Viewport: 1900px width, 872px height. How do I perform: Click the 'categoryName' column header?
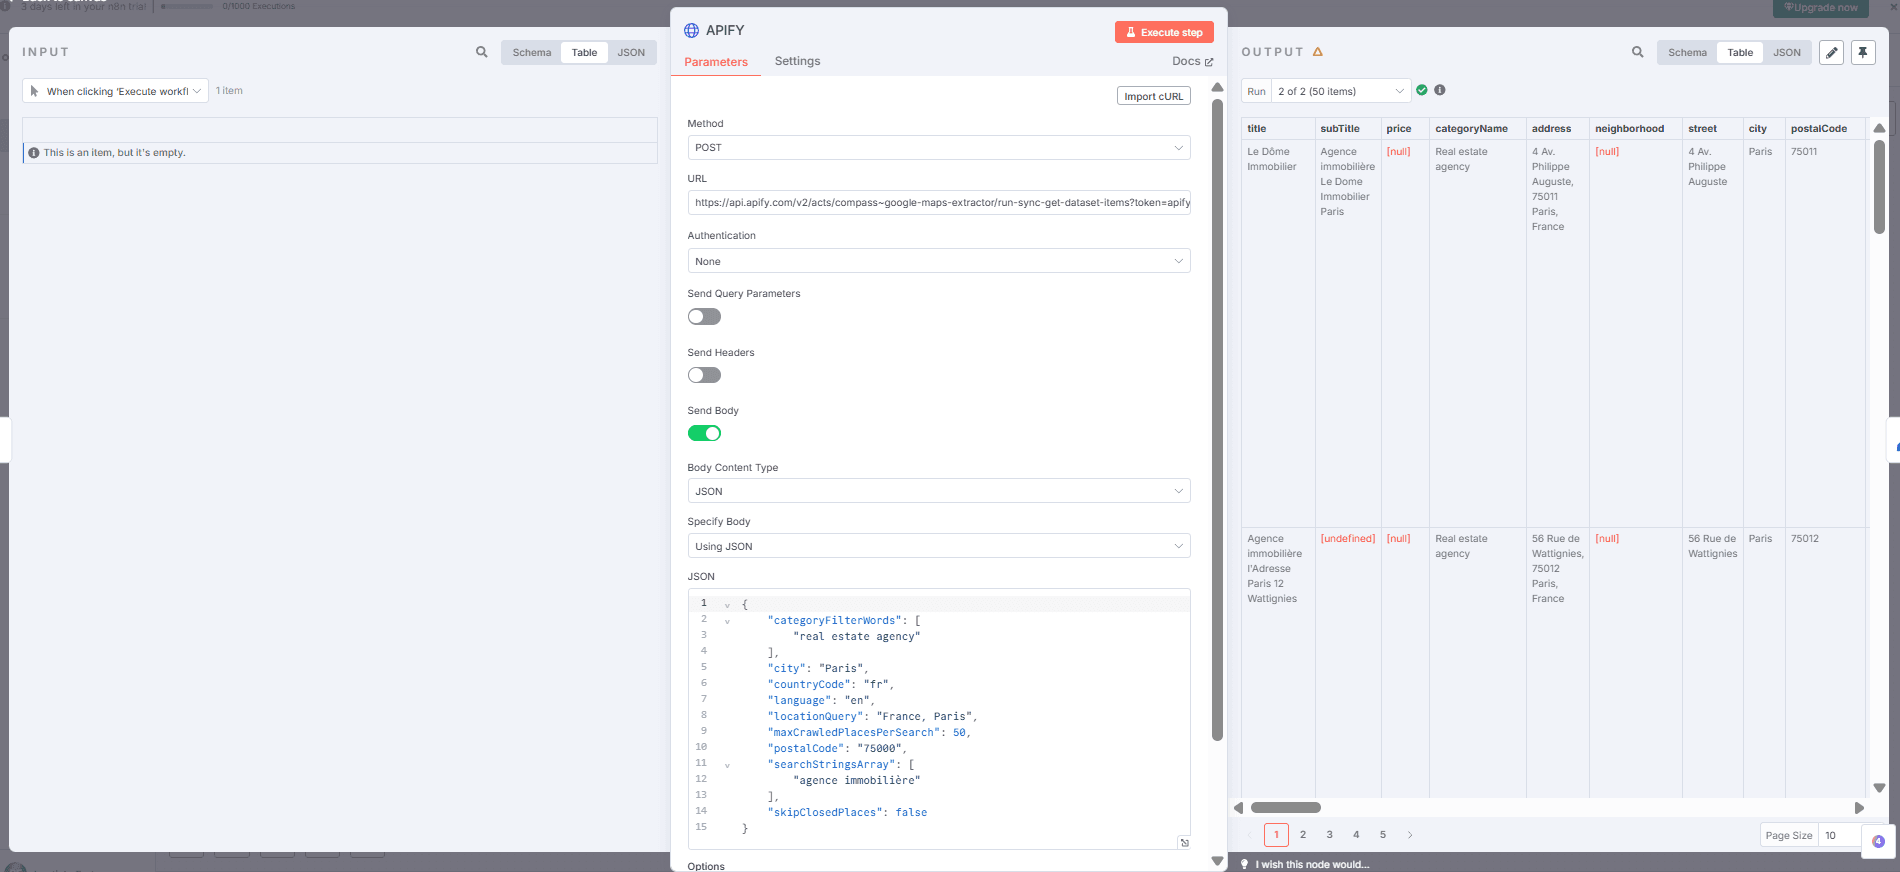pyautogui.click(x=1477, y=128)
